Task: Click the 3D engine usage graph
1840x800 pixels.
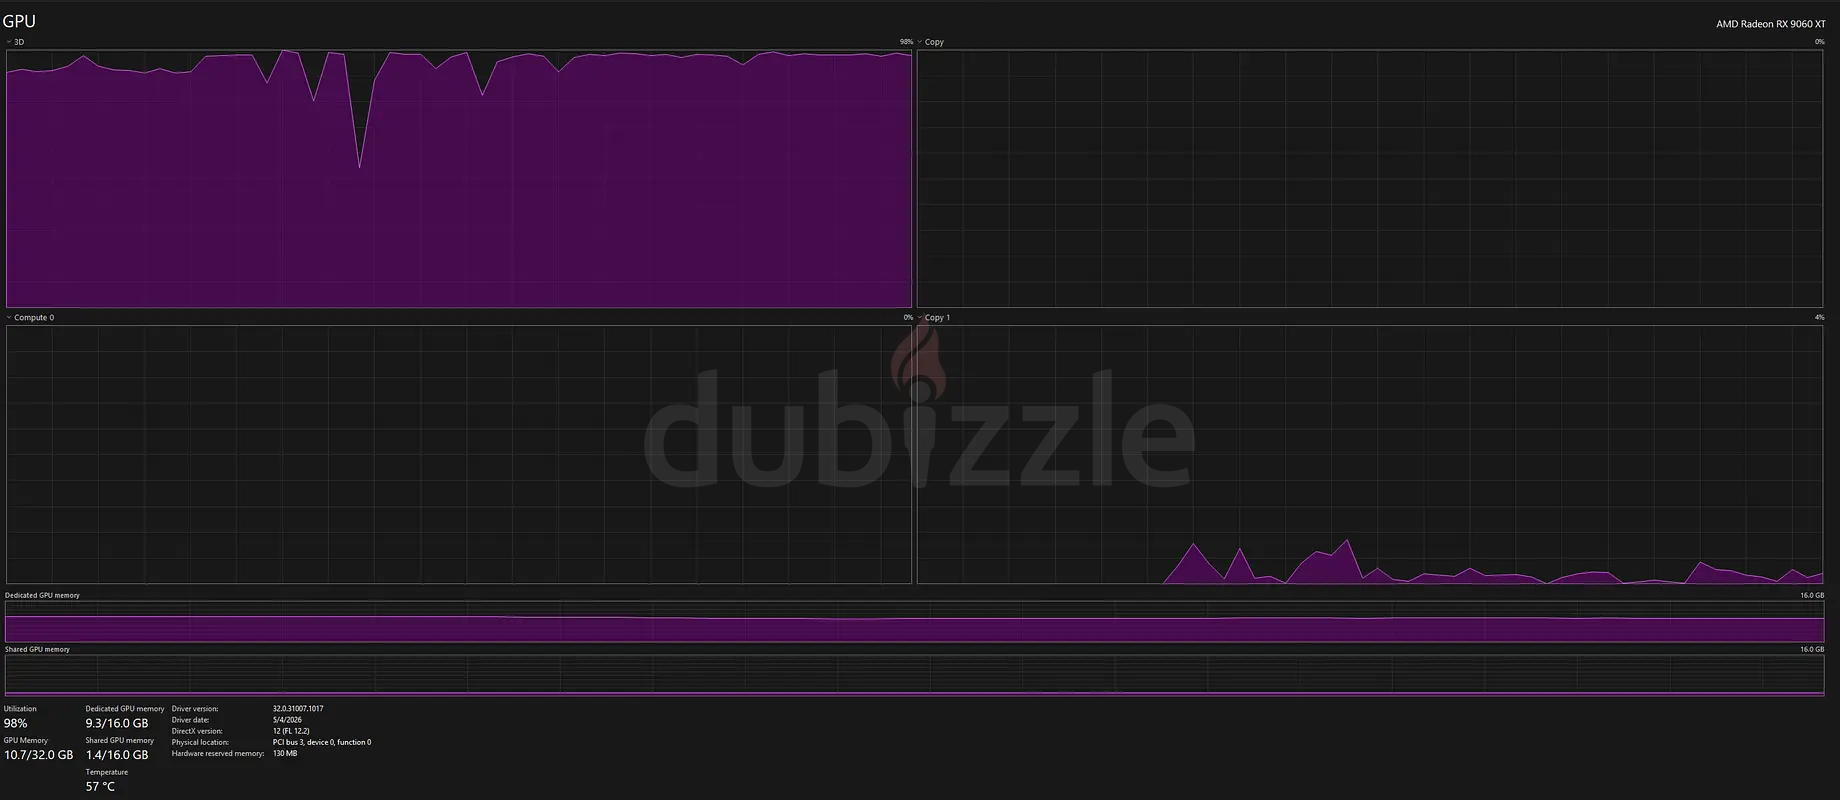Action: tap(459, 178)
